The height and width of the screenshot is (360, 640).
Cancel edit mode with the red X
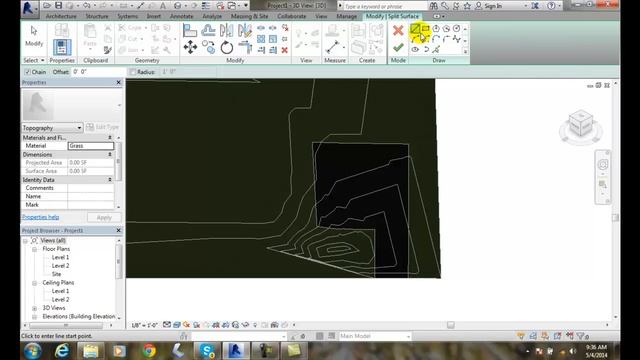pyautogui.click(x=398, y=31)
